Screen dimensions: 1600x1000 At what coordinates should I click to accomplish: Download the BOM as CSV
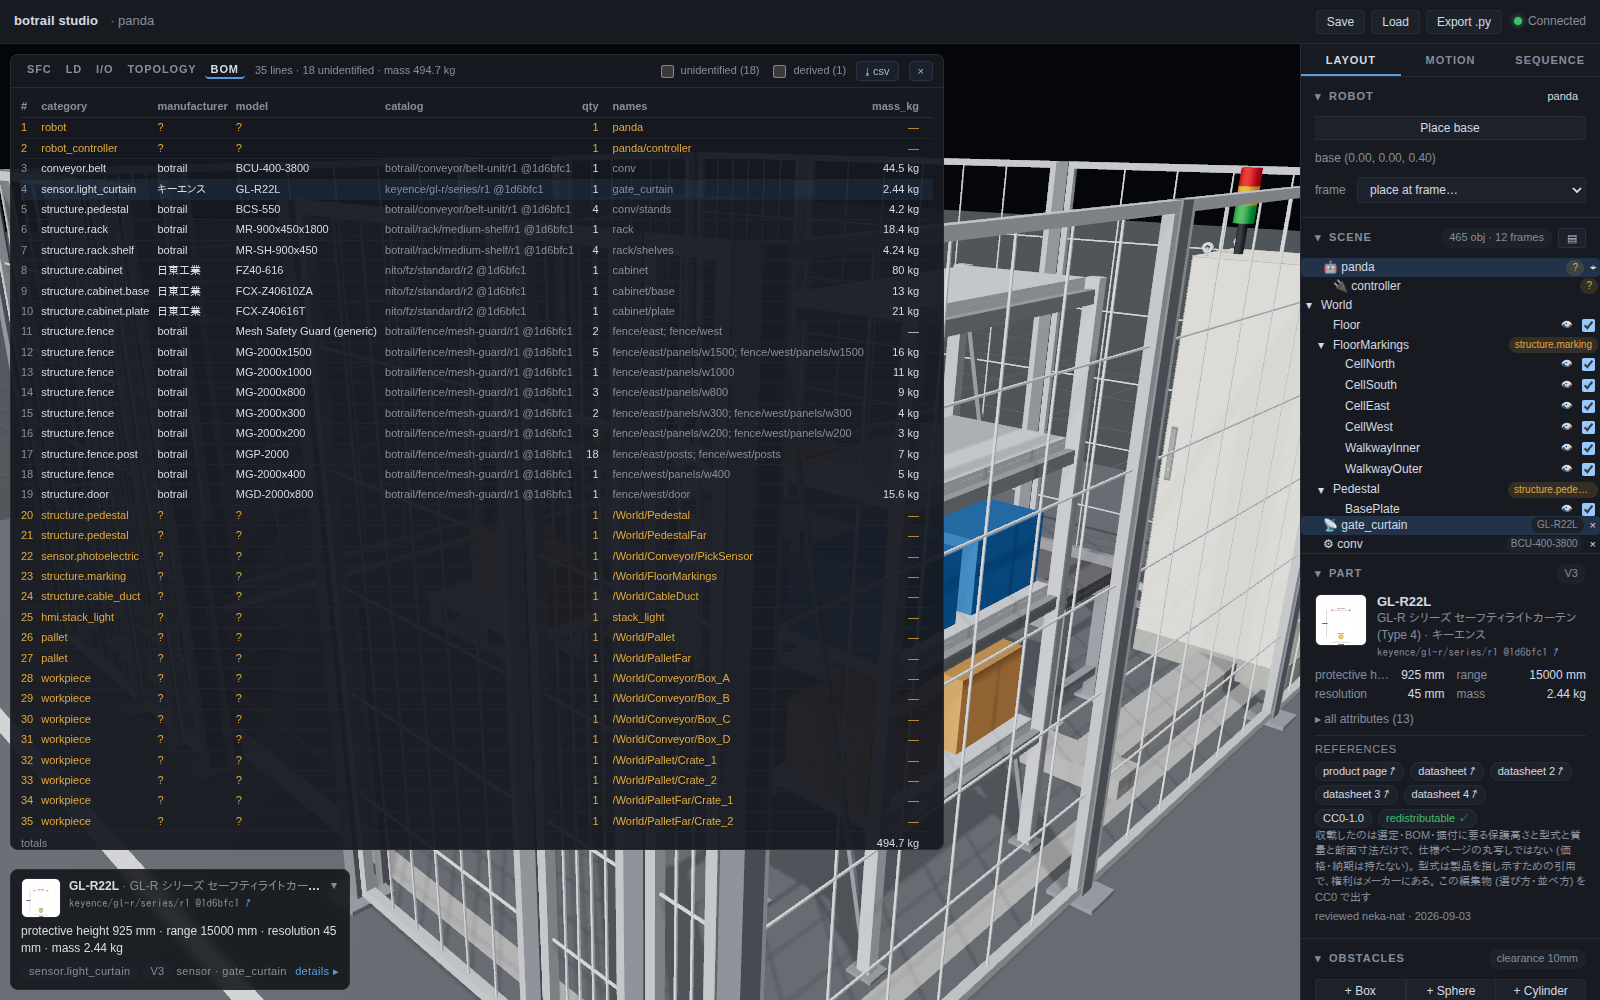[x=877, y=71]
